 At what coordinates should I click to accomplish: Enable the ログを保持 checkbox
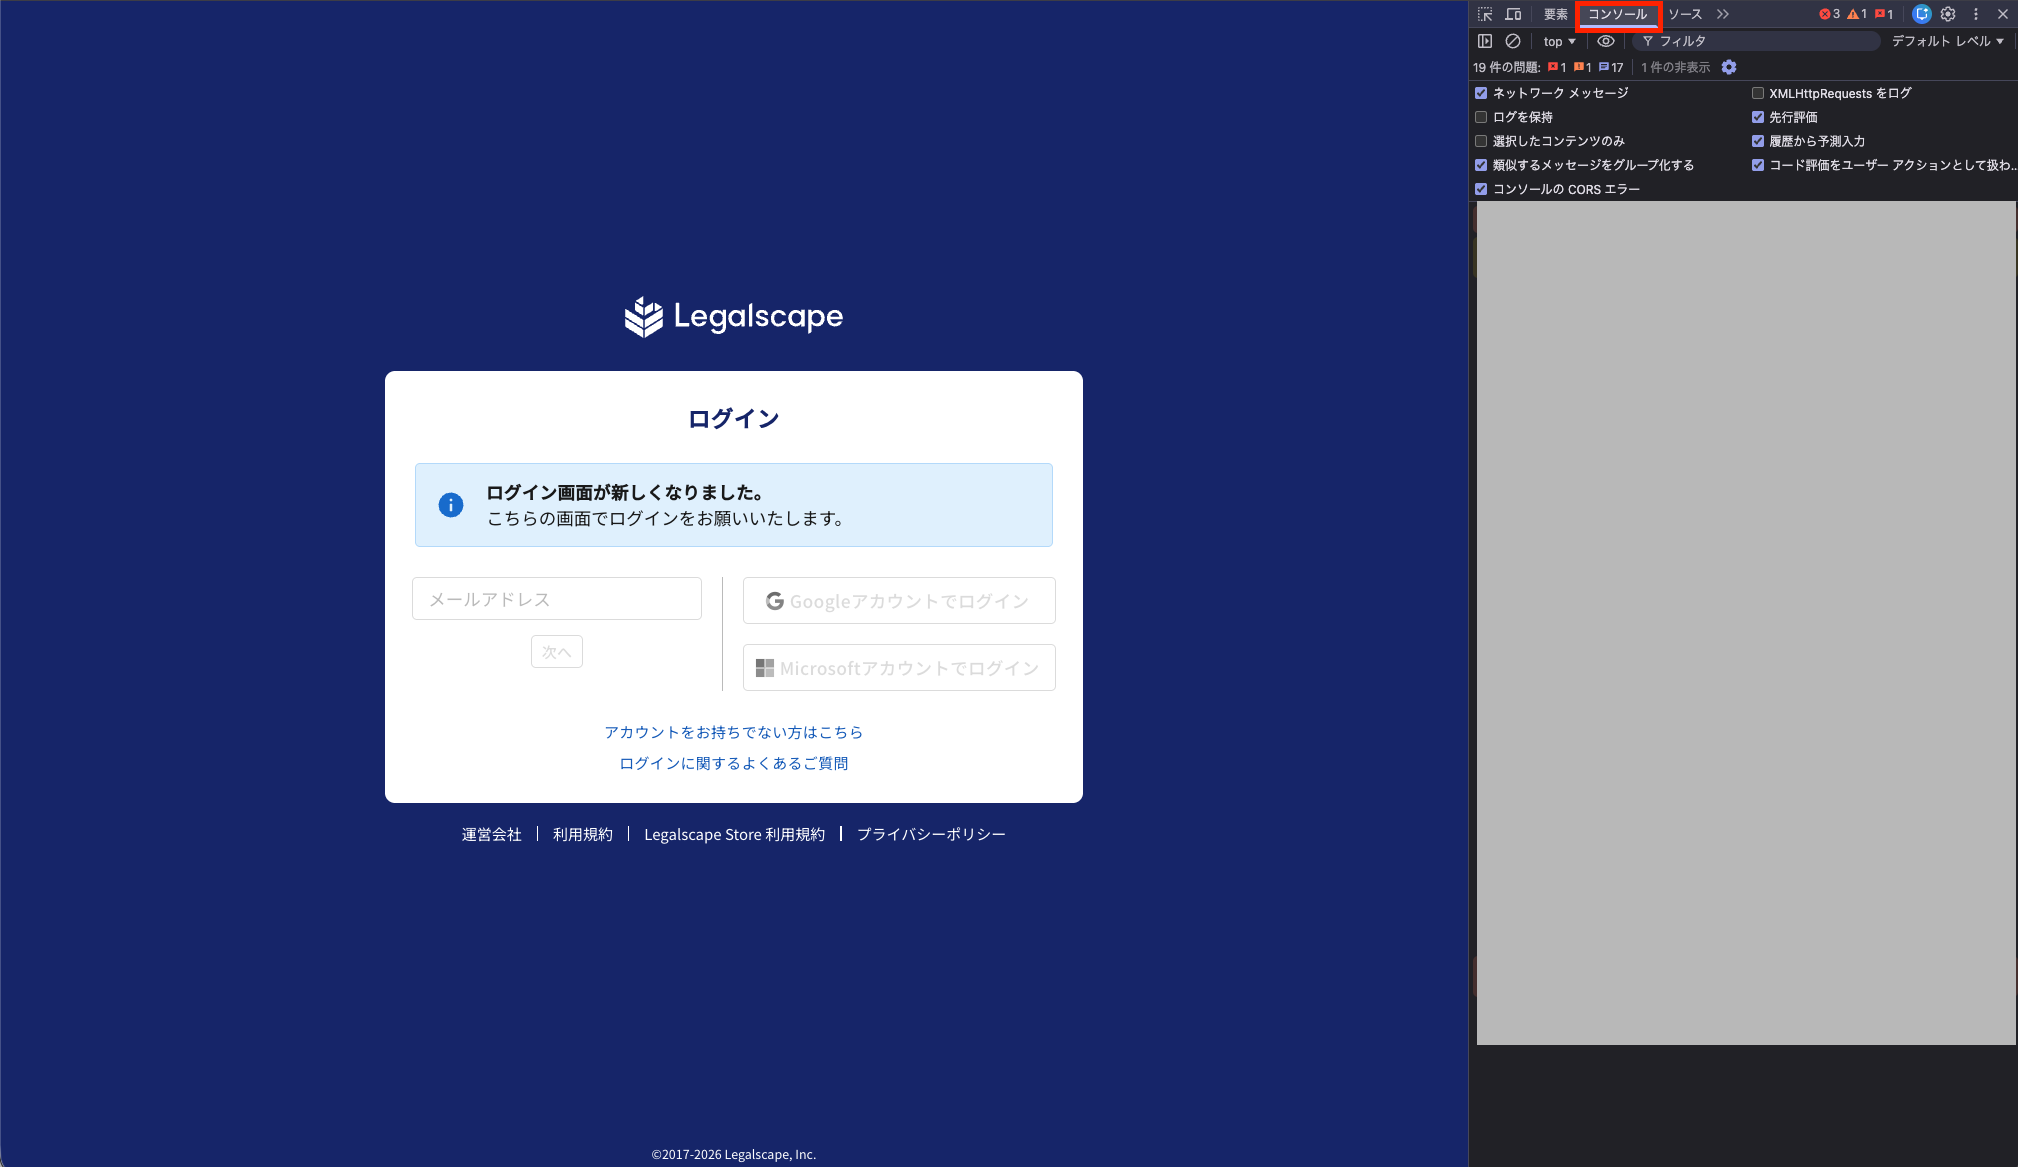[1481, 117]
